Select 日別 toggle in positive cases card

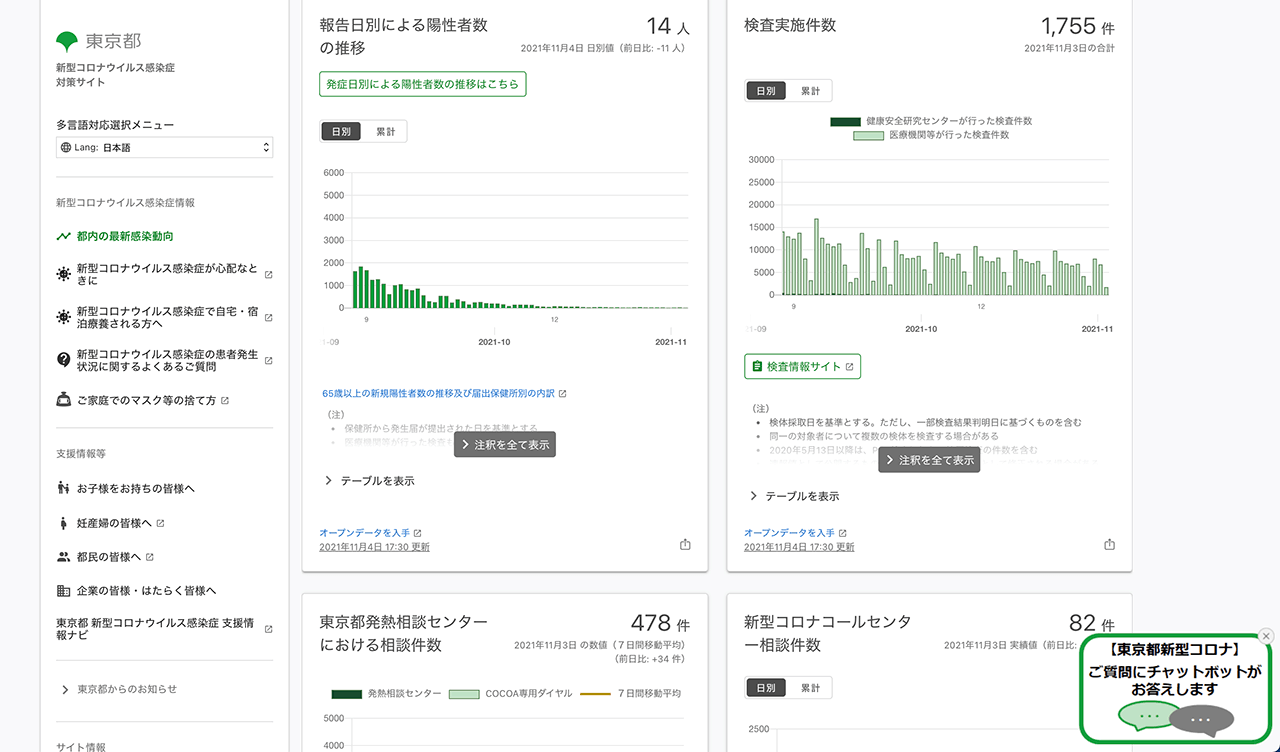(x=341, y=131)
